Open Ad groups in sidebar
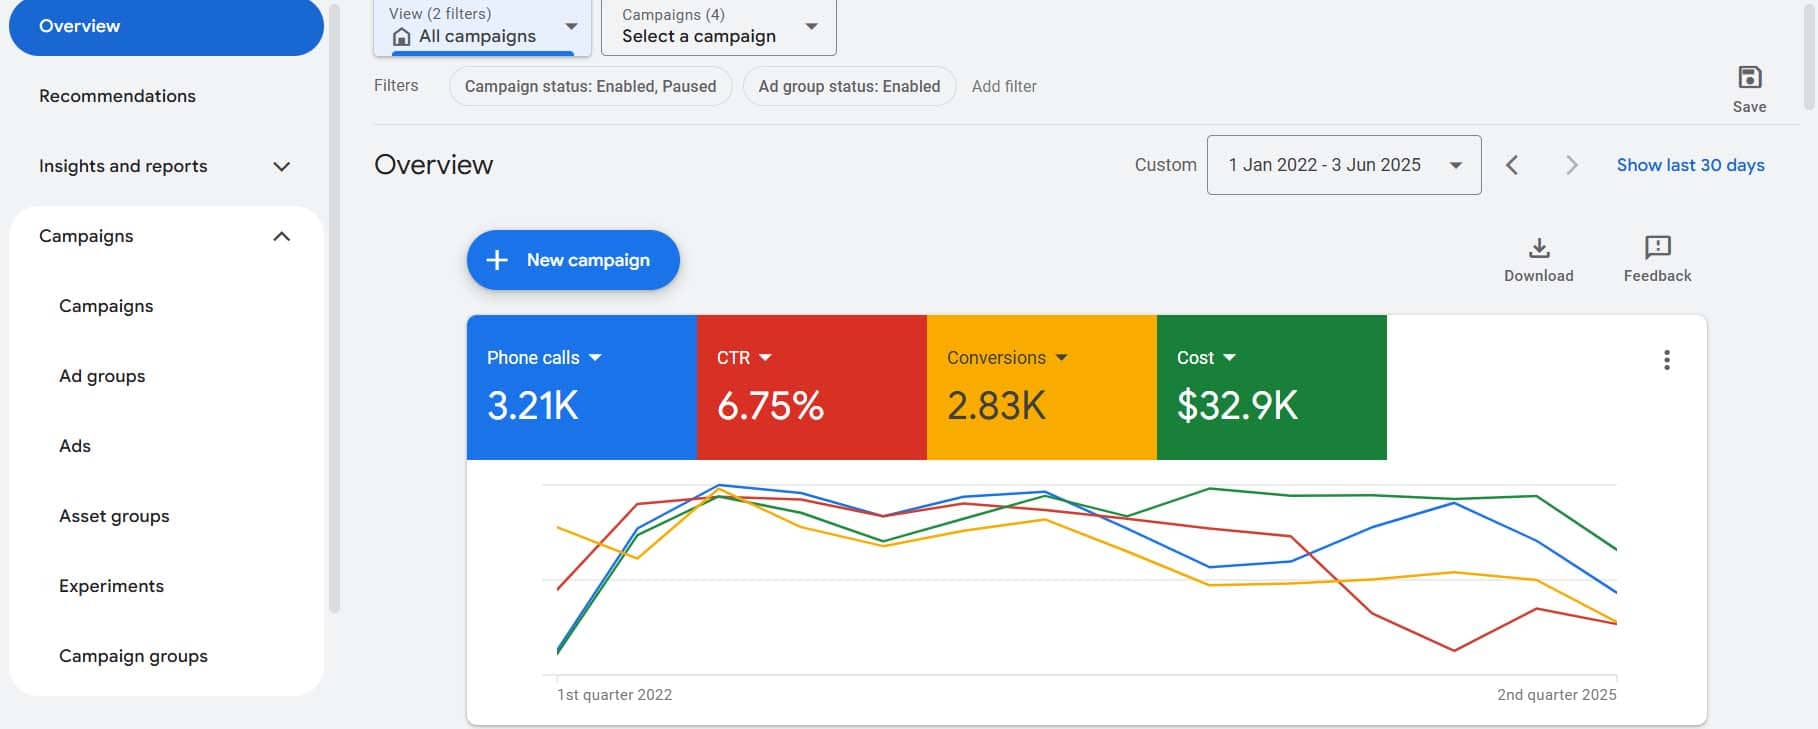This screenshot has width=1818, height=729. [102, 376]
